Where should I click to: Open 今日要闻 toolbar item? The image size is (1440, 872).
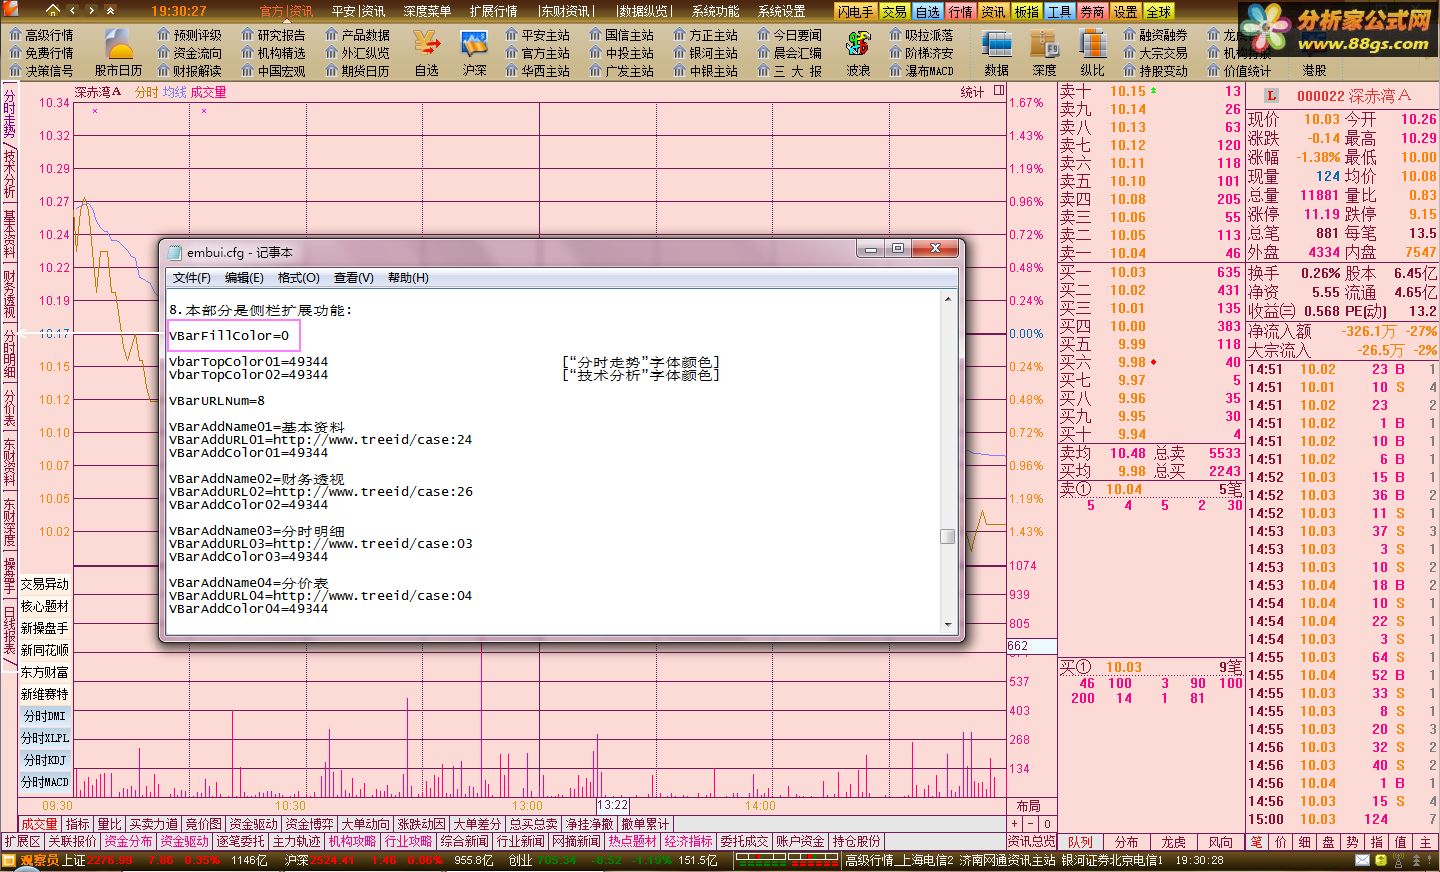(790, 35)
